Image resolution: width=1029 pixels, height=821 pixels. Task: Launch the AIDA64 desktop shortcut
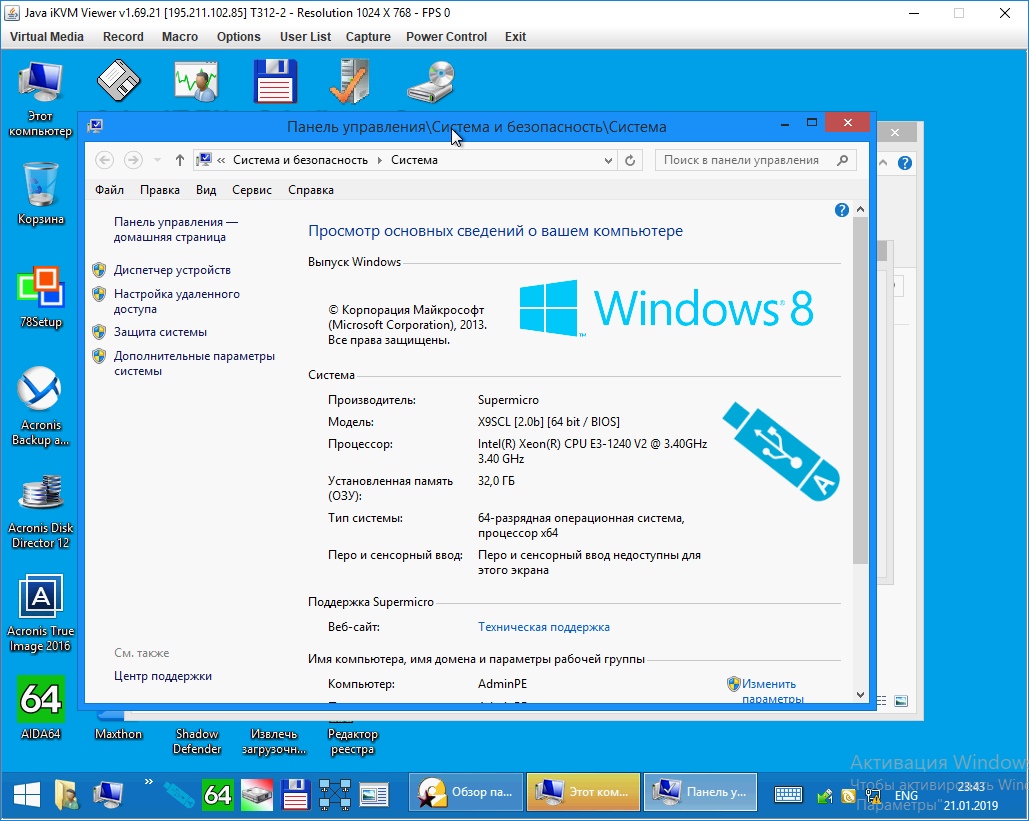click(41, 707)
